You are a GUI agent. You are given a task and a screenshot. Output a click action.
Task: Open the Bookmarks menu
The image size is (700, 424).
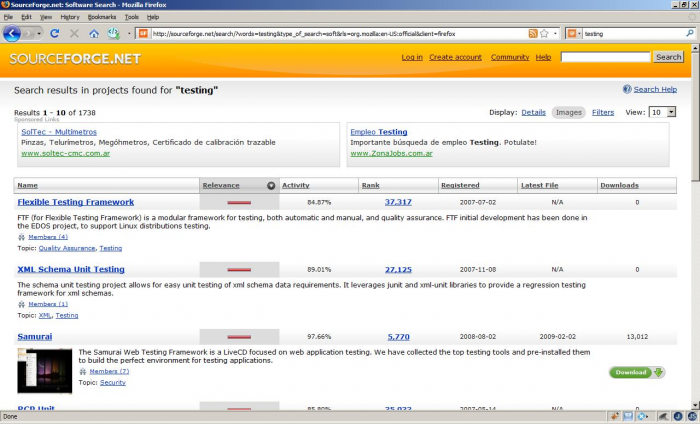click(x=102, y=17)
